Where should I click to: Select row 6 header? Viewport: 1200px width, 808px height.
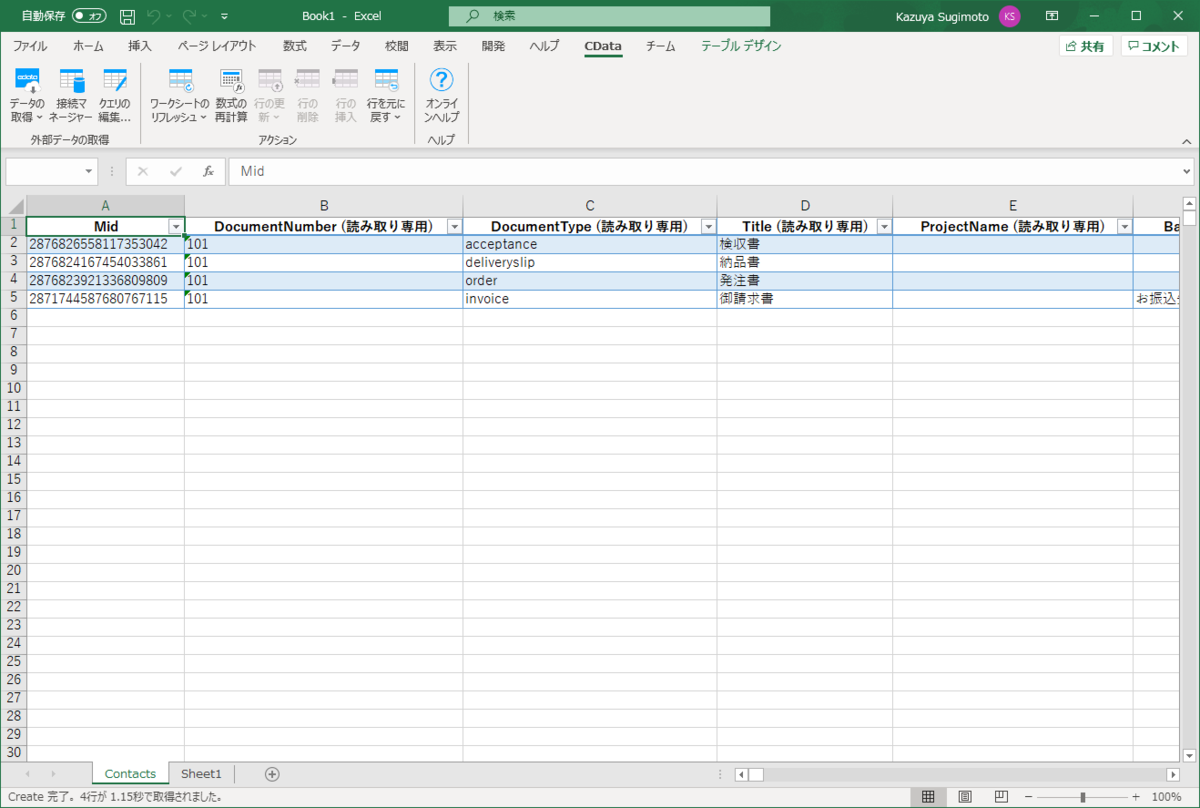[x=13, y=316]
